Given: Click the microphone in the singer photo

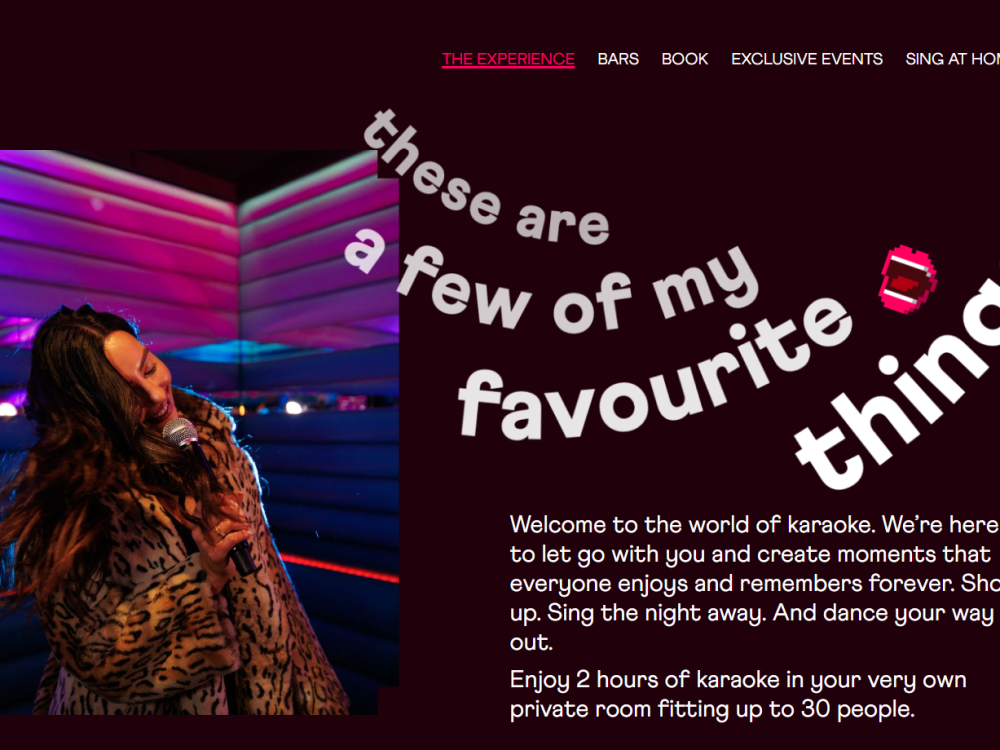Looking at the screenshot, I should 208,494.
